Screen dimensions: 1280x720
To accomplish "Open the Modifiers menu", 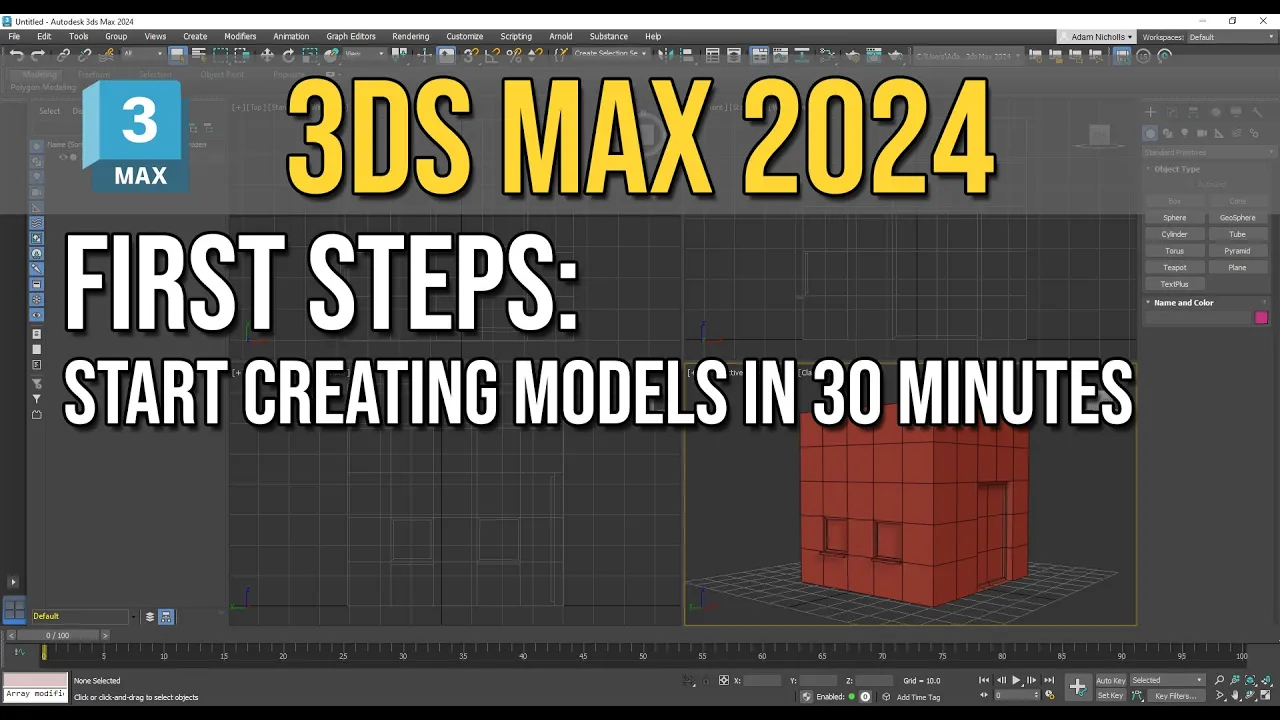I will [240, 37].
